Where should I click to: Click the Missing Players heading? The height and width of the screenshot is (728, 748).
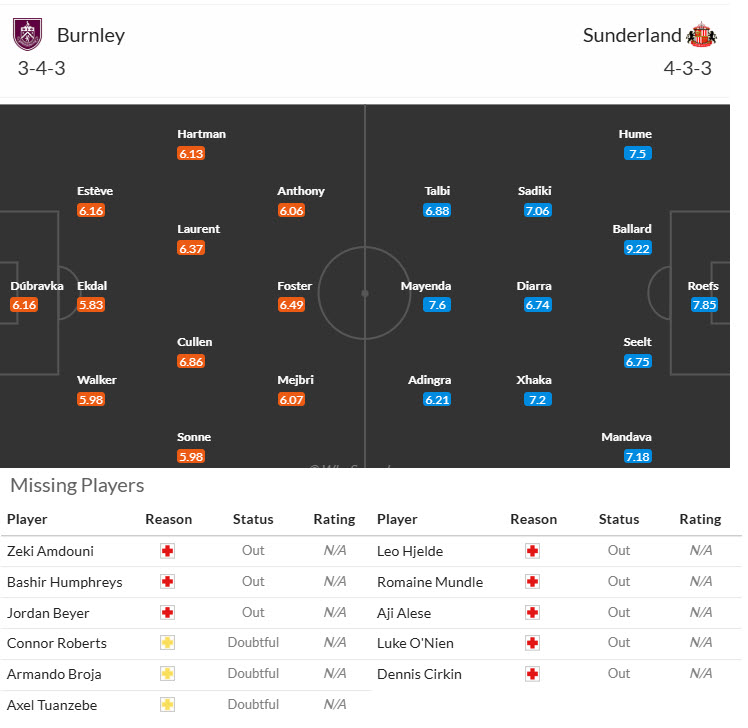tap(77, 486)
